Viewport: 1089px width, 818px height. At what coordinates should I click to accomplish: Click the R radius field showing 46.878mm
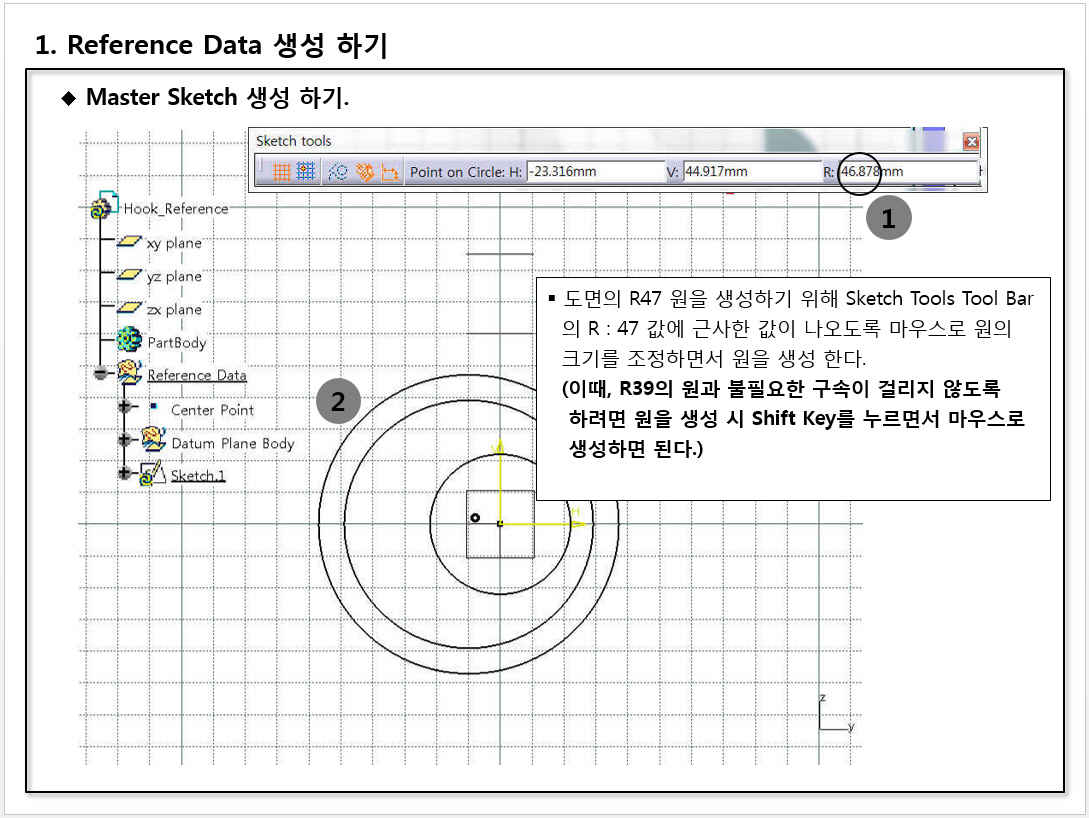[905, 172]
